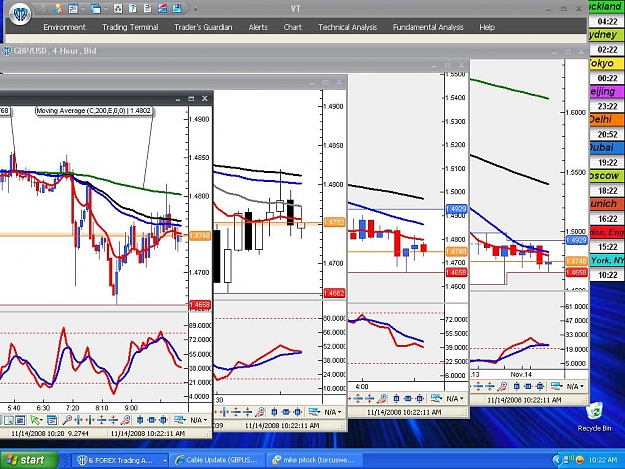625x469 pixels.
Task: Click the template icon in the 4:00-axis chart window
Action: pyautogui.click(x=436, y=398)
